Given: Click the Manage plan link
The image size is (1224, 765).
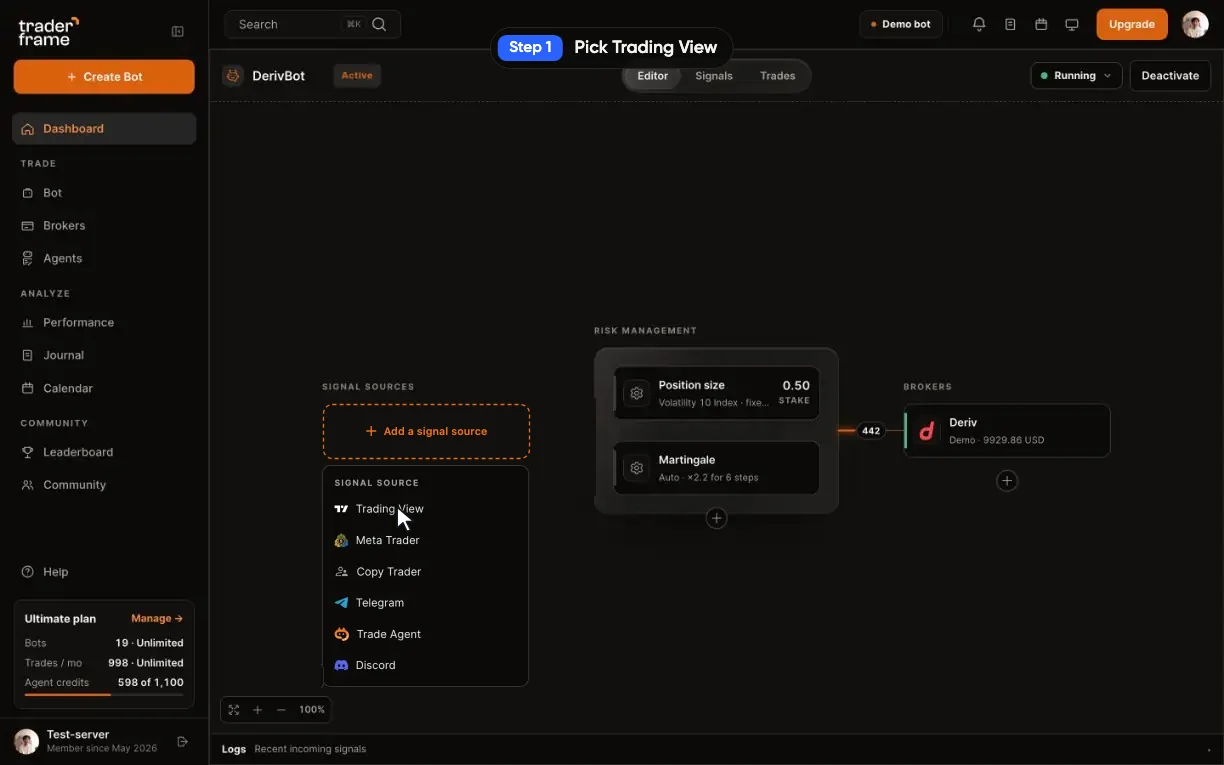Looking at the screenshot, I should coord(157,619).
